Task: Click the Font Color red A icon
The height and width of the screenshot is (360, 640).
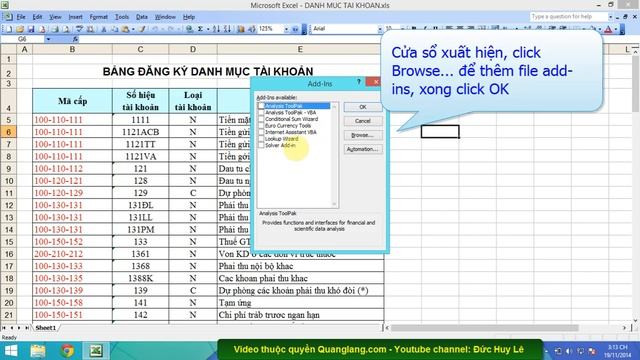Action: (x=608, y=29)
